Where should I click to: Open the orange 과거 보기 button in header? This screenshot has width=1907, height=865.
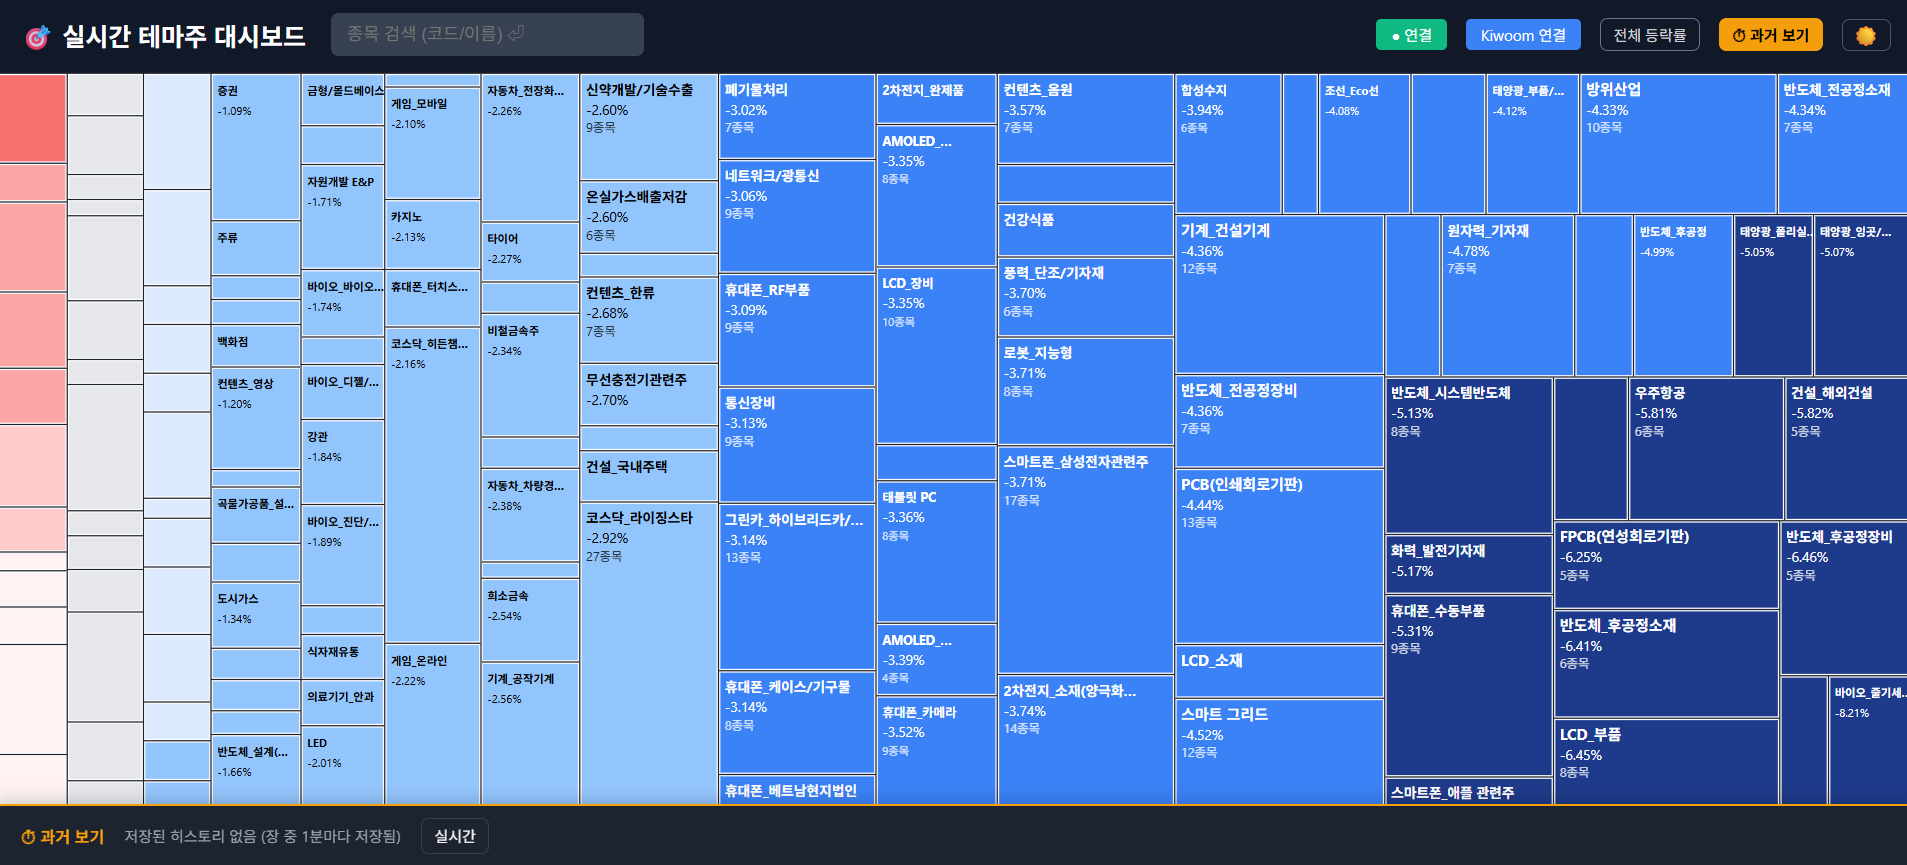click(1770, 35)
